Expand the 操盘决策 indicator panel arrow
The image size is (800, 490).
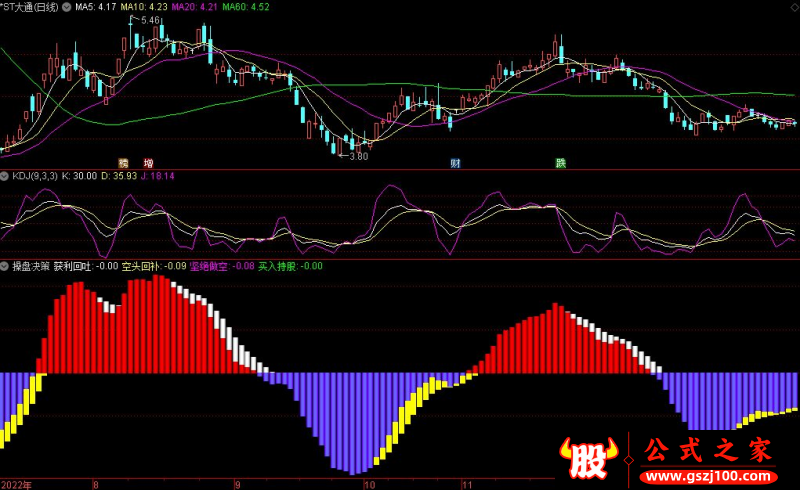tap(5, 266)
